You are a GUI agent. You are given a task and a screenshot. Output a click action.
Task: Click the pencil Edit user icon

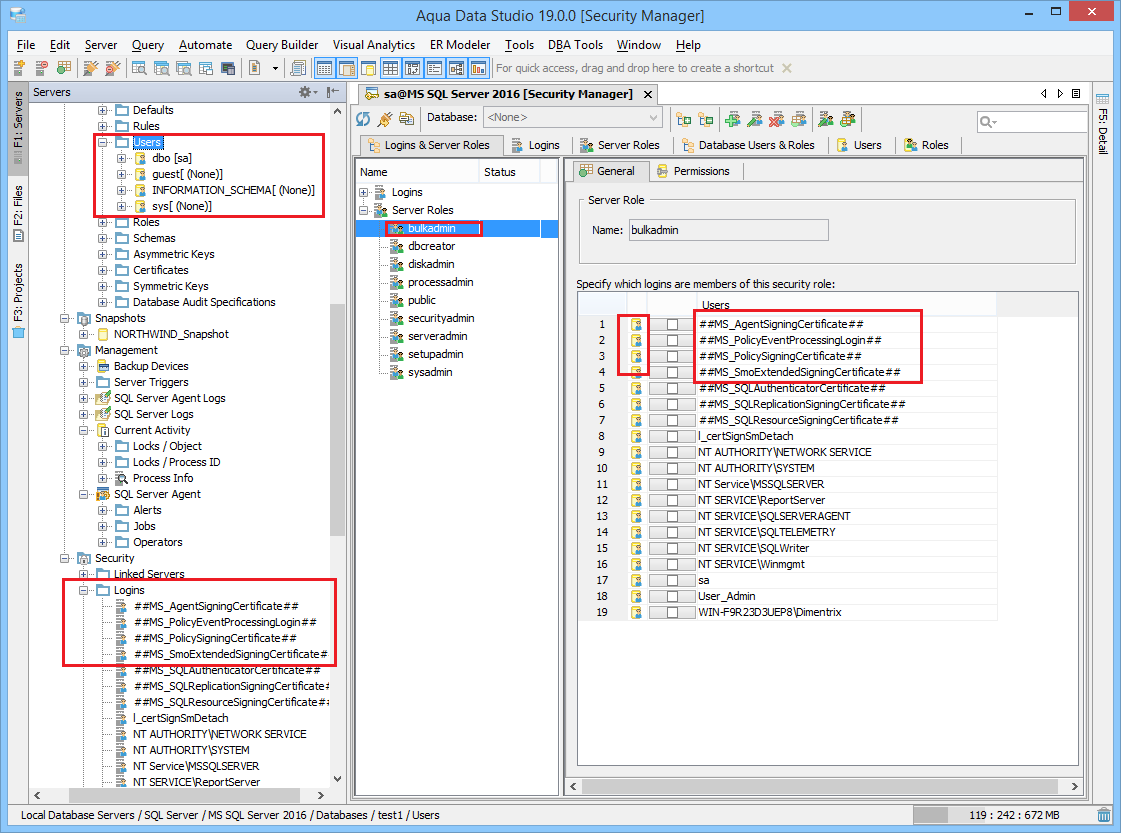[755, 119]
